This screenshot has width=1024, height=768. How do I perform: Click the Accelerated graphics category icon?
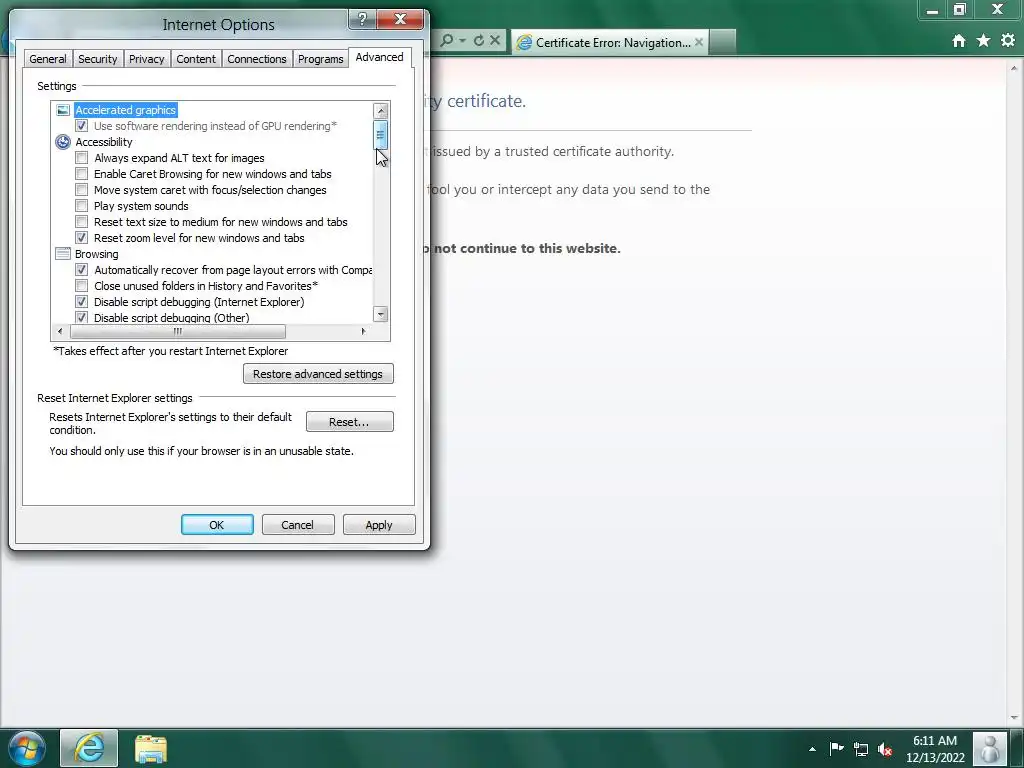point(63,110)
